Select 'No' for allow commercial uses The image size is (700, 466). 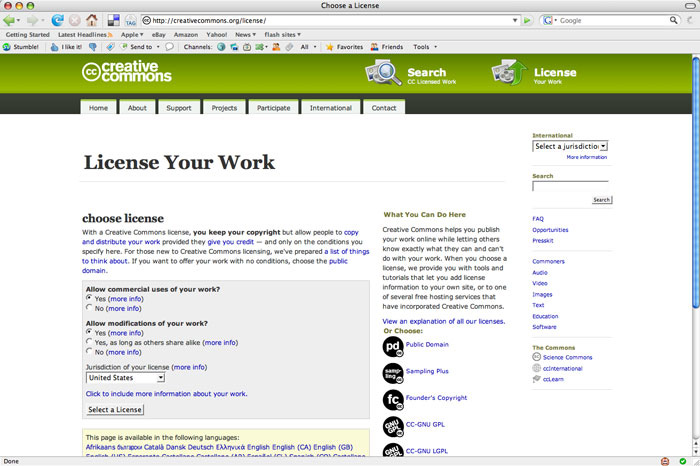(x=89, y=308)
